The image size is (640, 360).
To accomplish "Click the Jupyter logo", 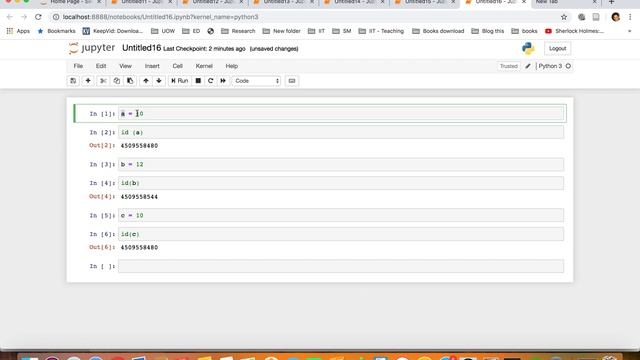I will click(x=92, y=48).
